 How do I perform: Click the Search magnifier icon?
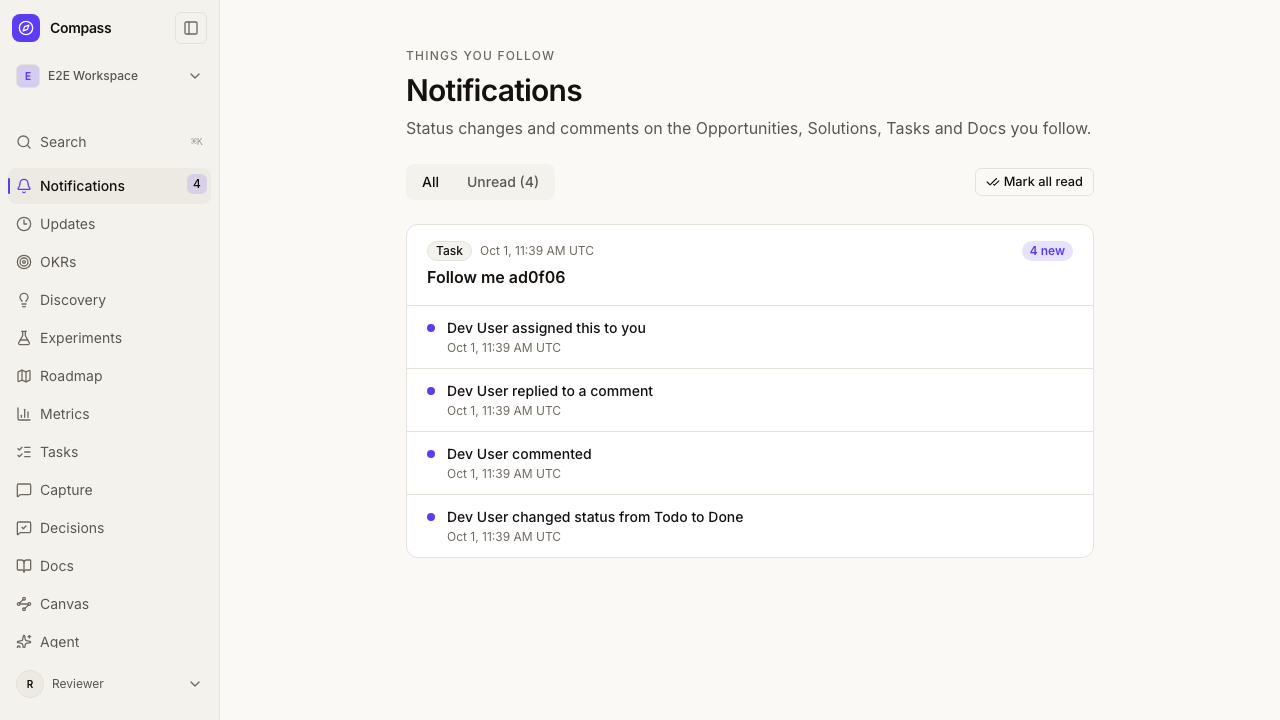(24, 142)
